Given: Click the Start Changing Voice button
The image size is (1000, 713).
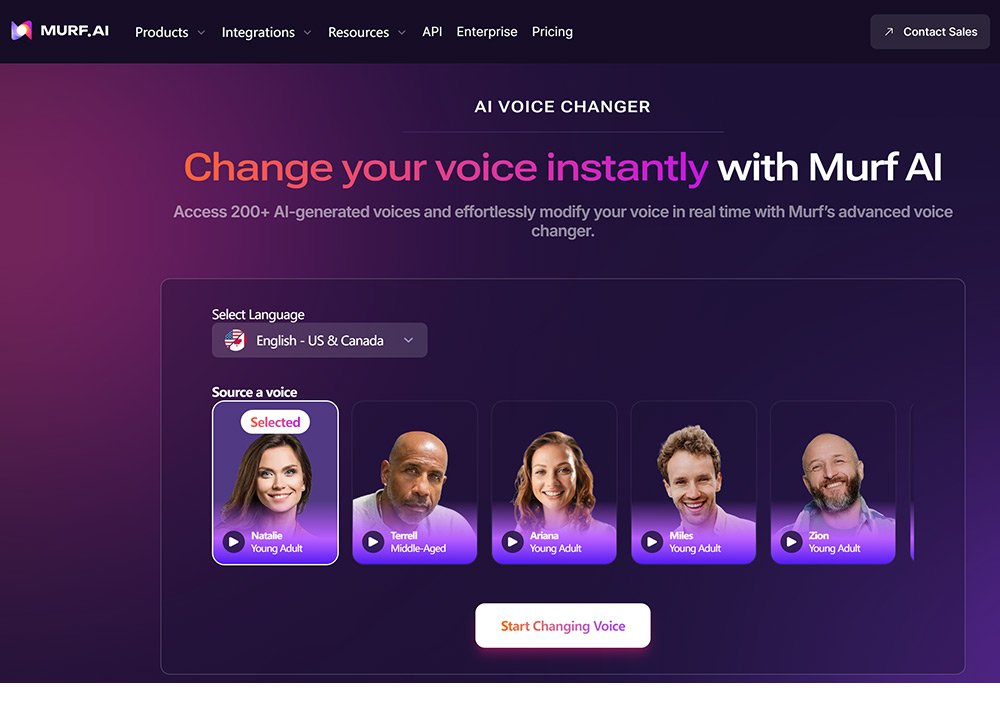Looking at the screenshot, I should click(x=562, y=626).
